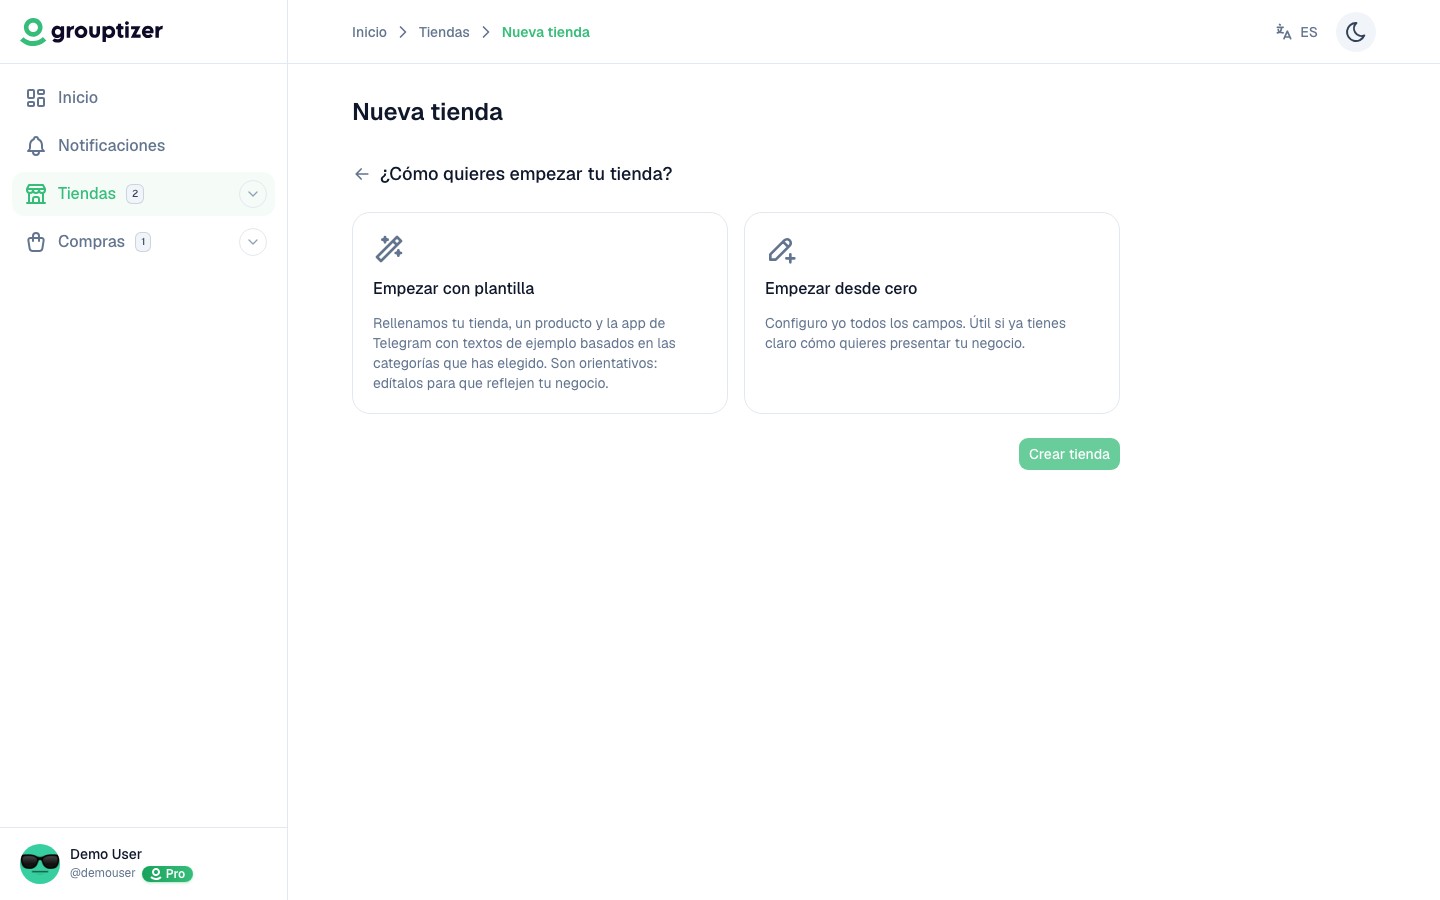Open the Demo User profile avatar
The image size is (1440, 900).
40,864
